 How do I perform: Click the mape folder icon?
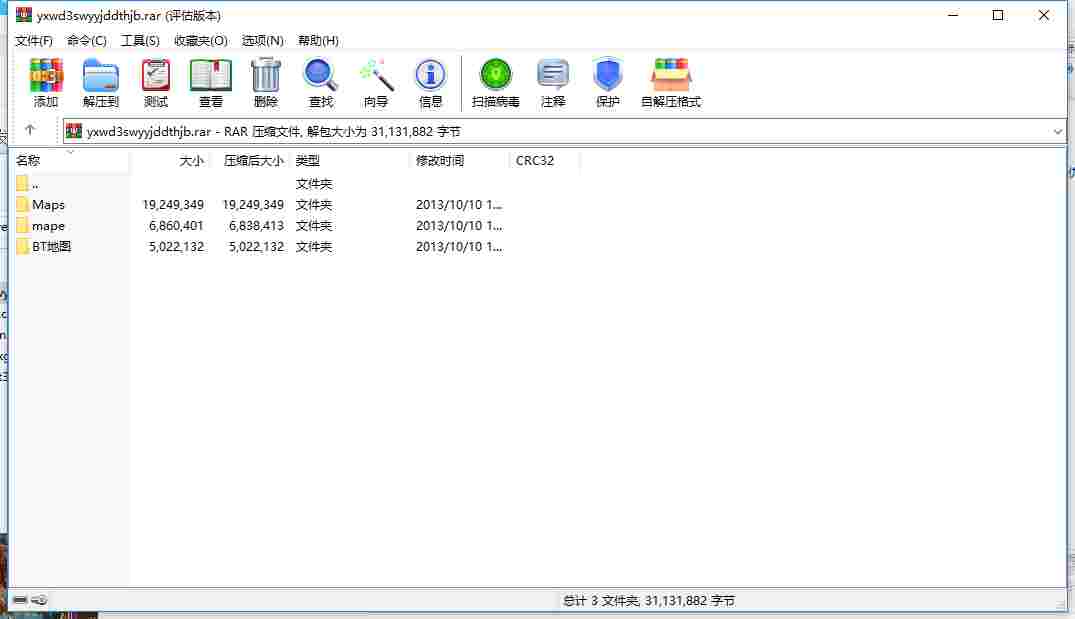pos(23,226)
